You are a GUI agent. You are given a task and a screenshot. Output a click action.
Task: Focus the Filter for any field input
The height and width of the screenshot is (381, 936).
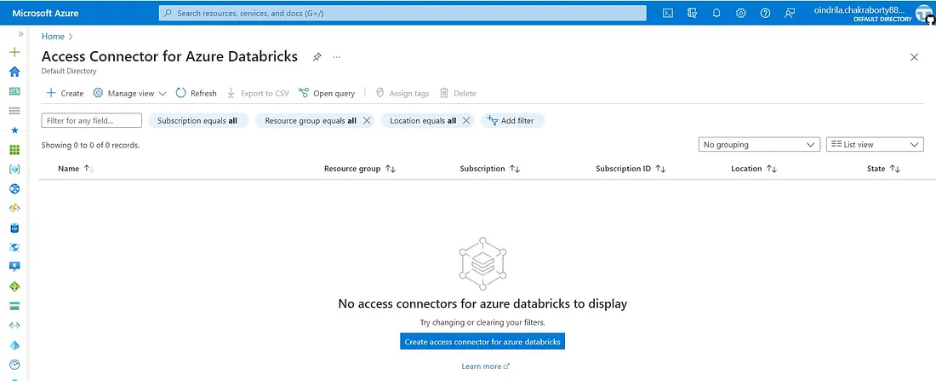point(91,121)
